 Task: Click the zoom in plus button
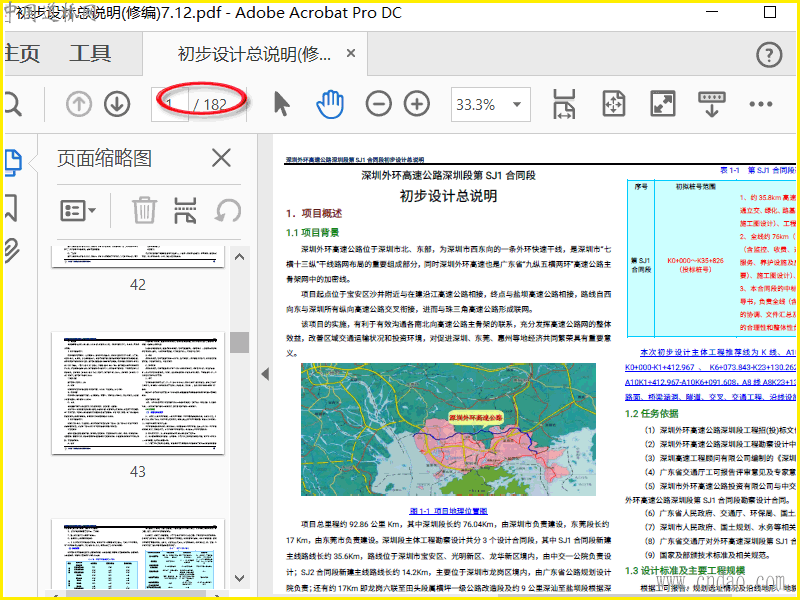416,104
